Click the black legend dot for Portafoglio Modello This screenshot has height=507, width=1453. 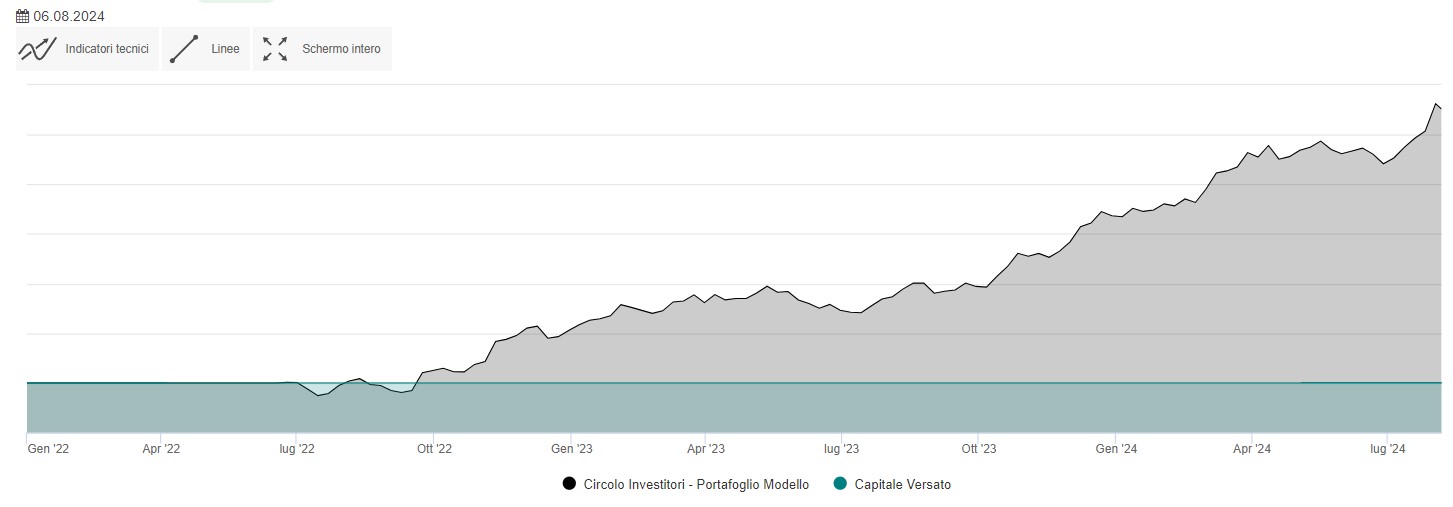coord(569,484)
